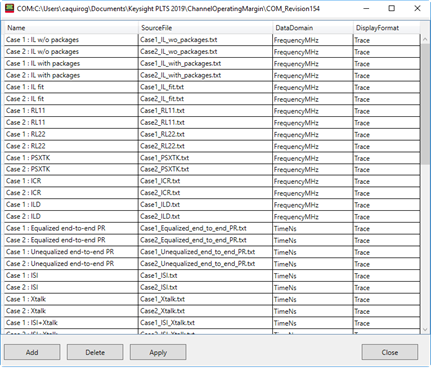Select 'Case 1 : IL fit' name cell
This screenshot has width=432, height=368.
71,87
